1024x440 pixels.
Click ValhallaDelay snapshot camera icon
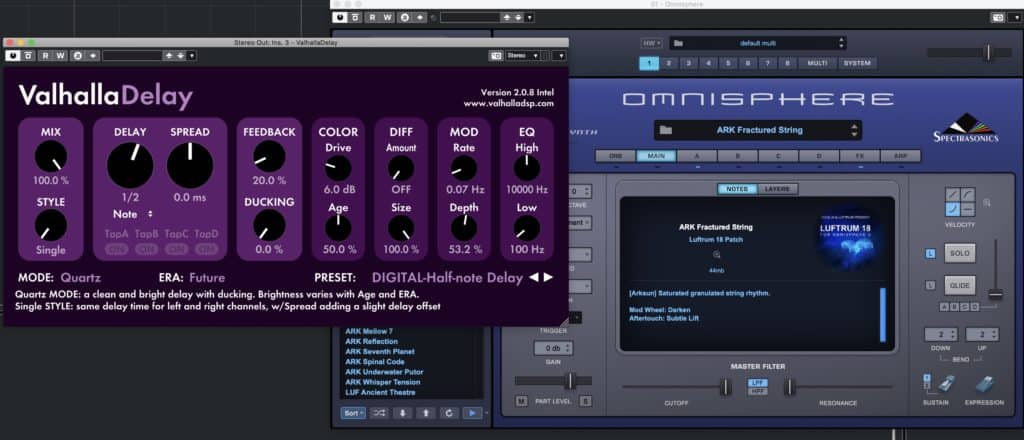[x=496, y=55]
